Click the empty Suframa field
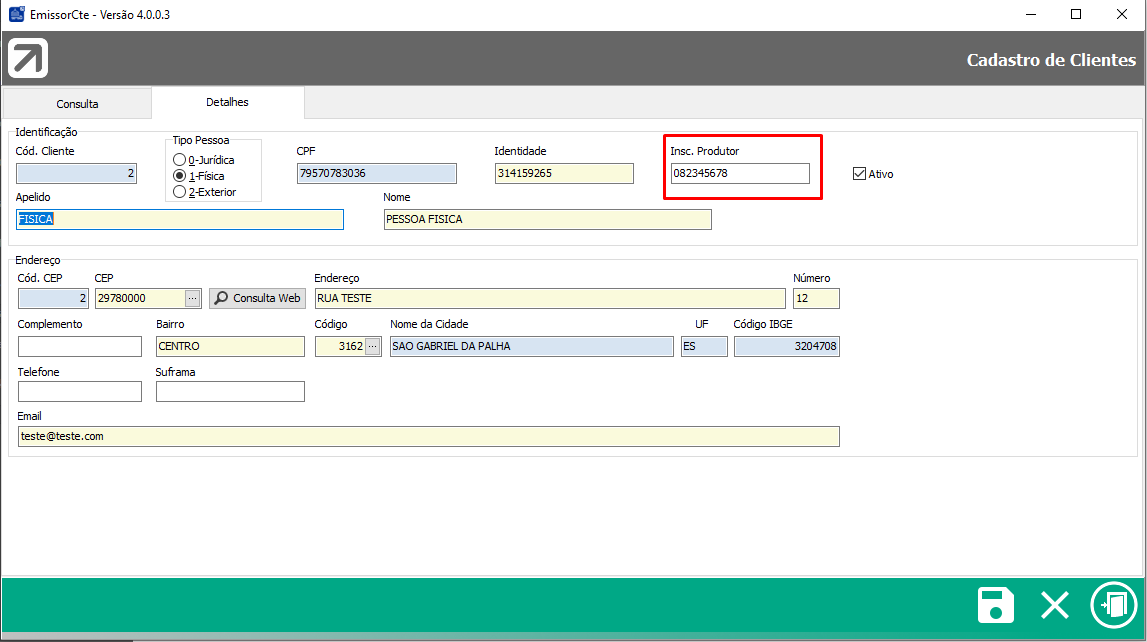The width and height of the screenshot is (1147, 642). pyautogui.click(x=230, y=392)
